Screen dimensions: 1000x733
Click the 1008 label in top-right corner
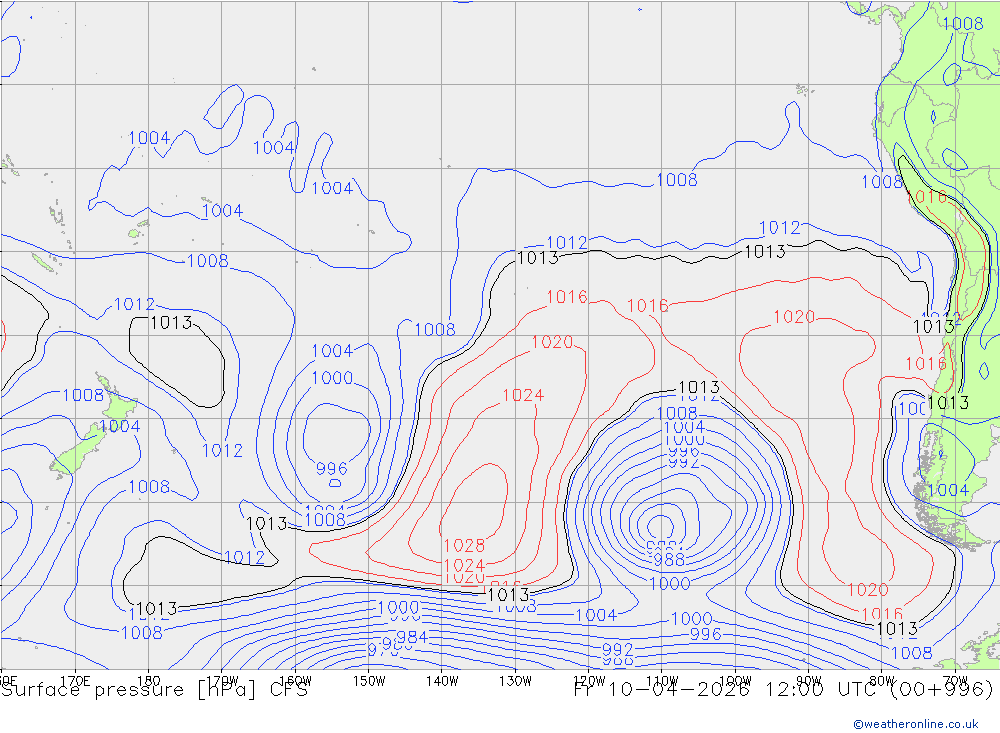click(963, 24)
